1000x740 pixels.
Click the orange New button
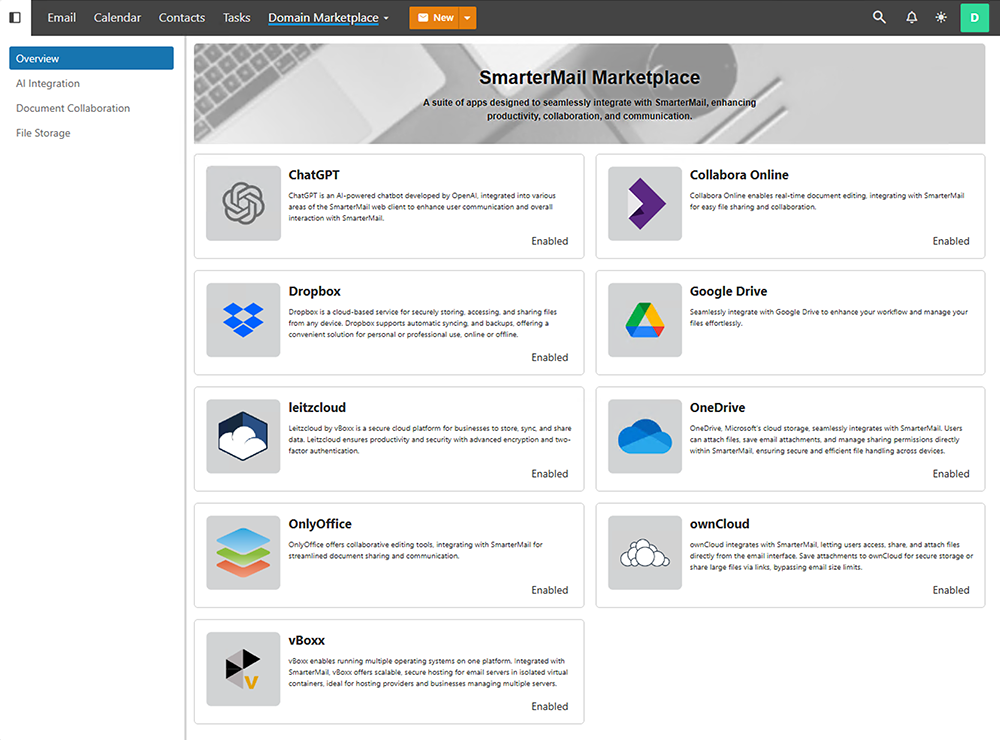pos(435,17)
